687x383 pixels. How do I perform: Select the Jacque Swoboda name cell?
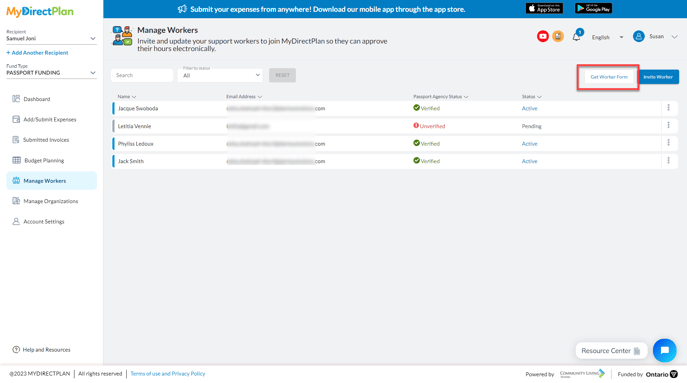point(138,108)
